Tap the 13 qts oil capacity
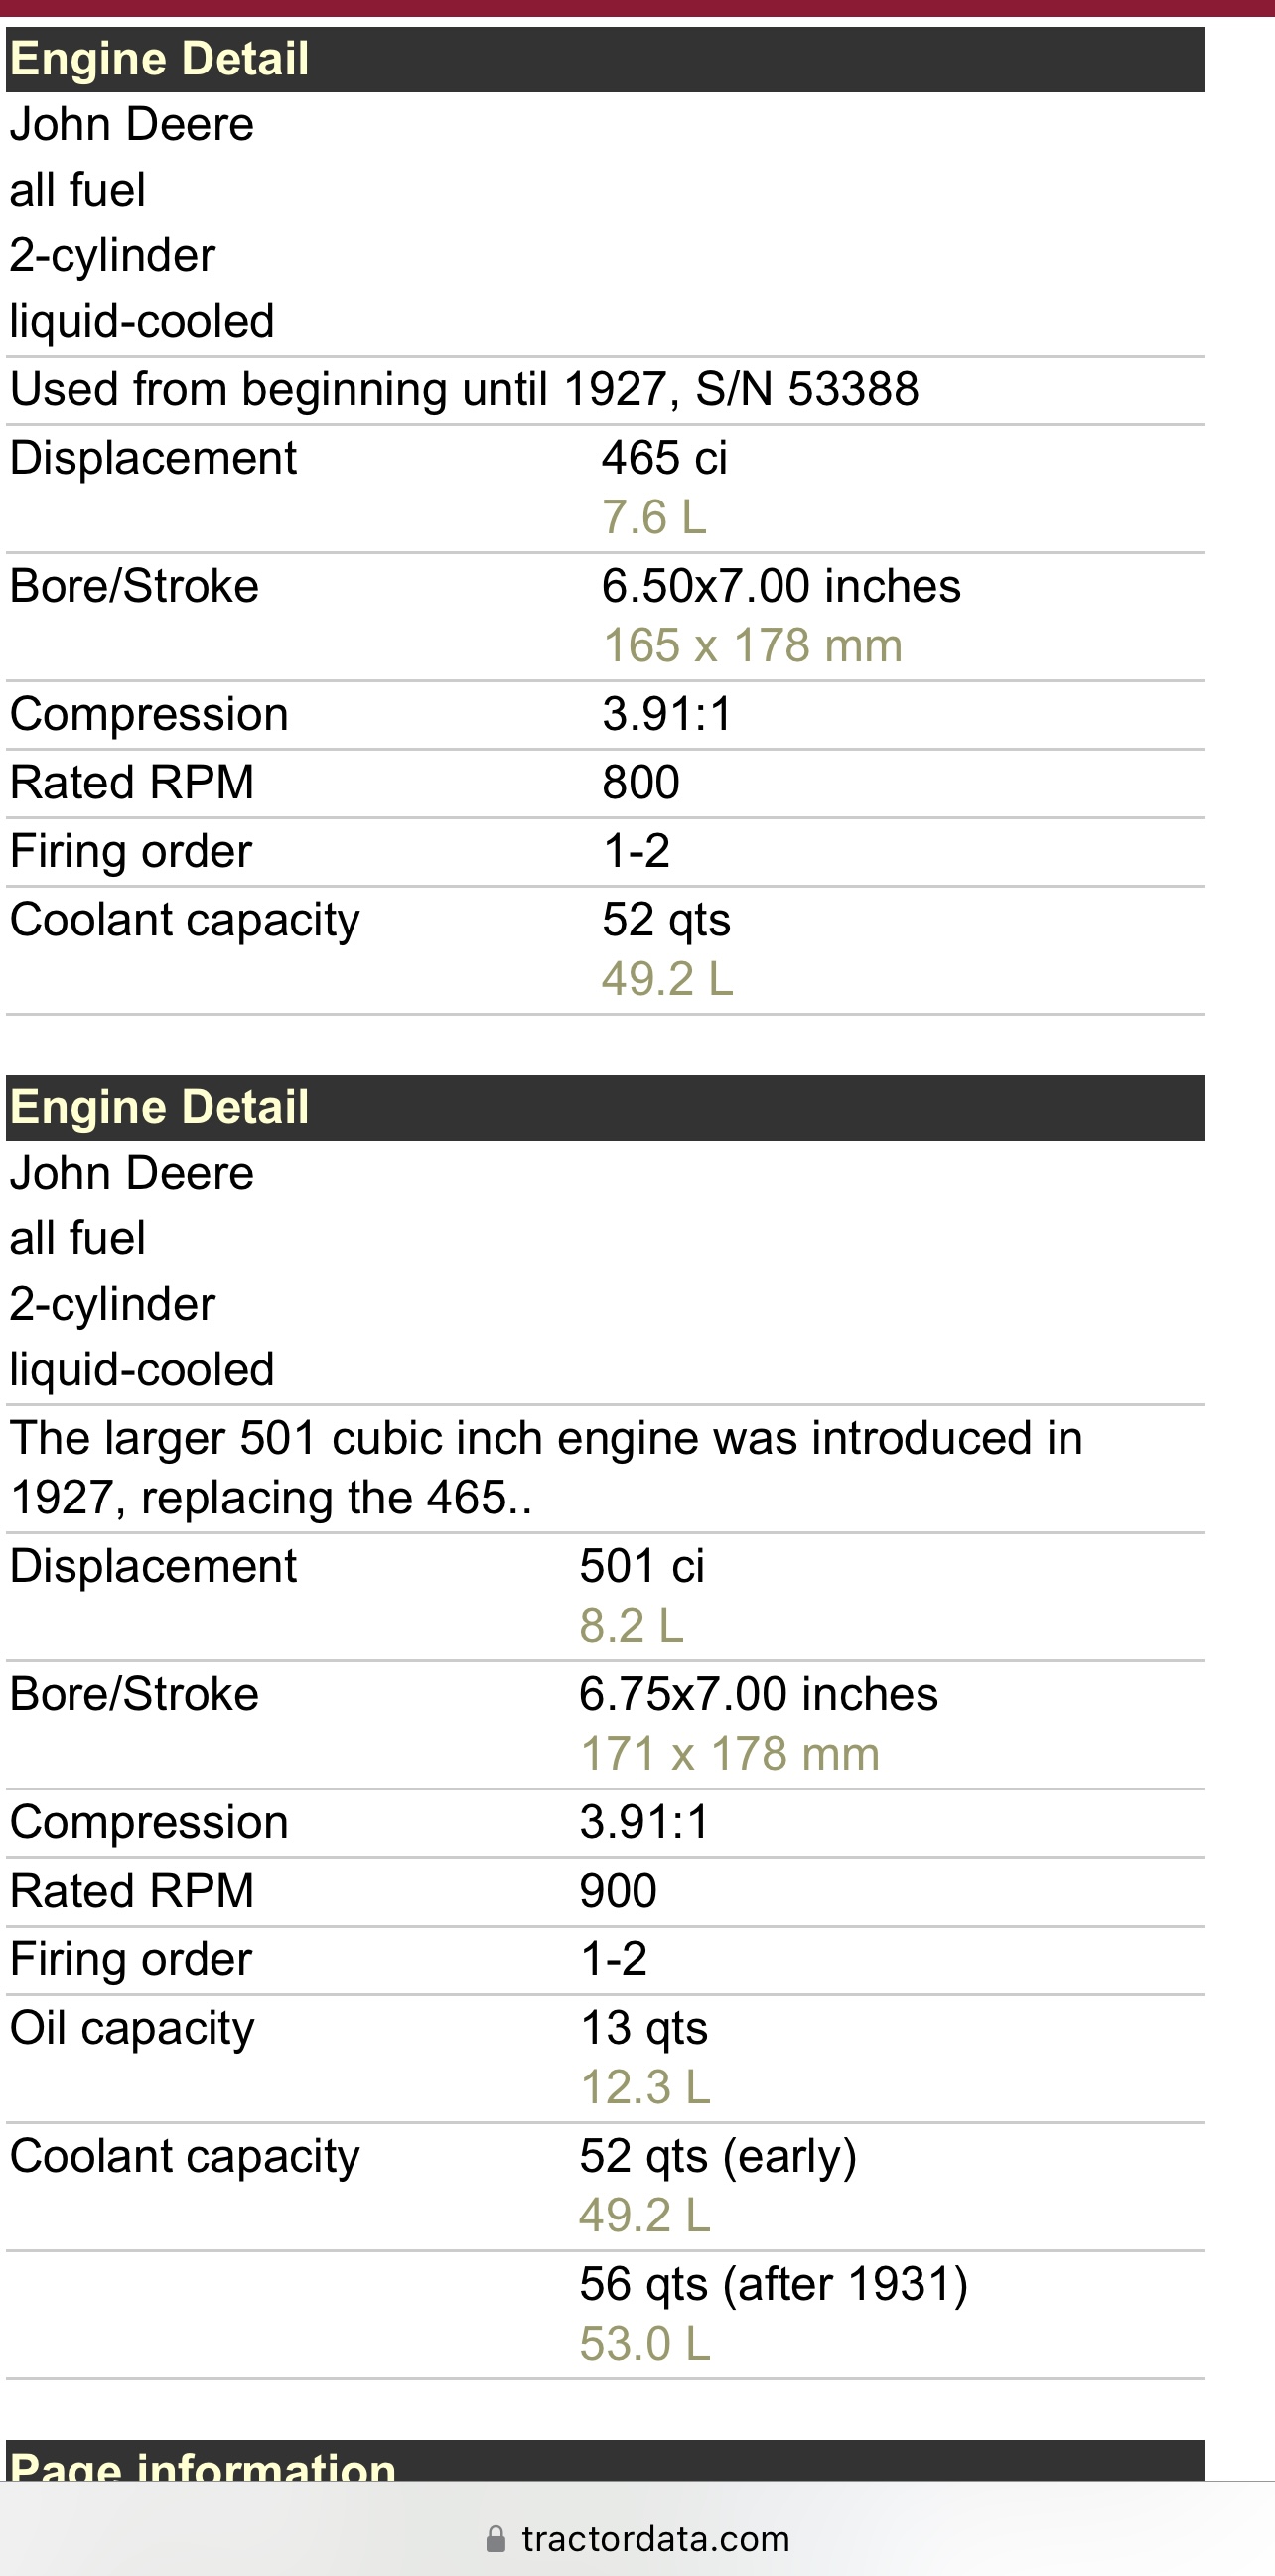The image size is (1275, 2576). [644, 2028]
